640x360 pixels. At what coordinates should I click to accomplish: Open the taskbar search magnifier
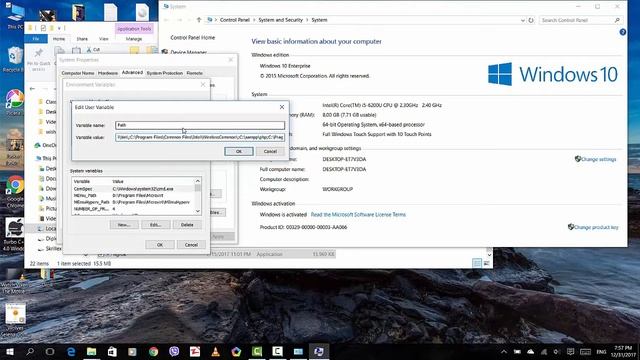30,351
